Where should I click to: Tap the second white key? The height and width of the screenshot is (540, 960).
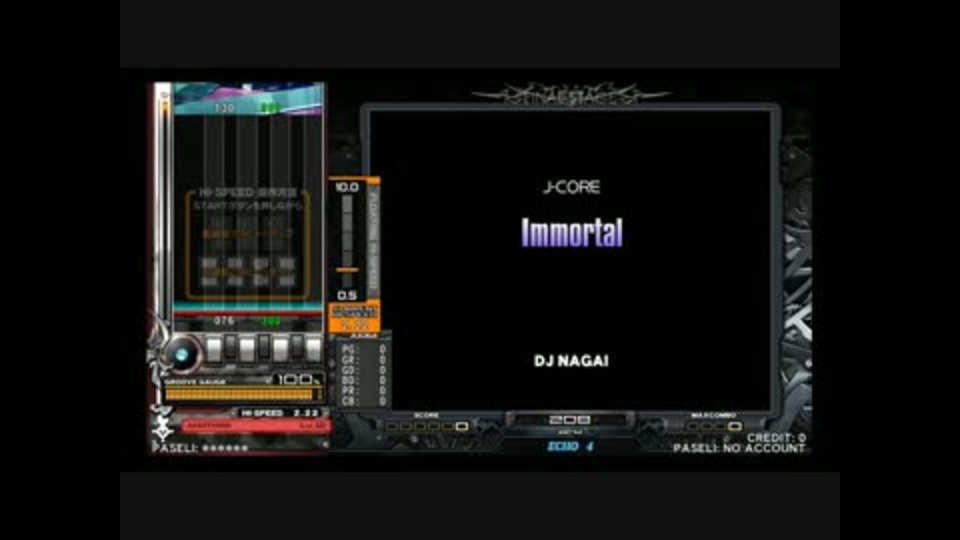[x=247, y=350]
